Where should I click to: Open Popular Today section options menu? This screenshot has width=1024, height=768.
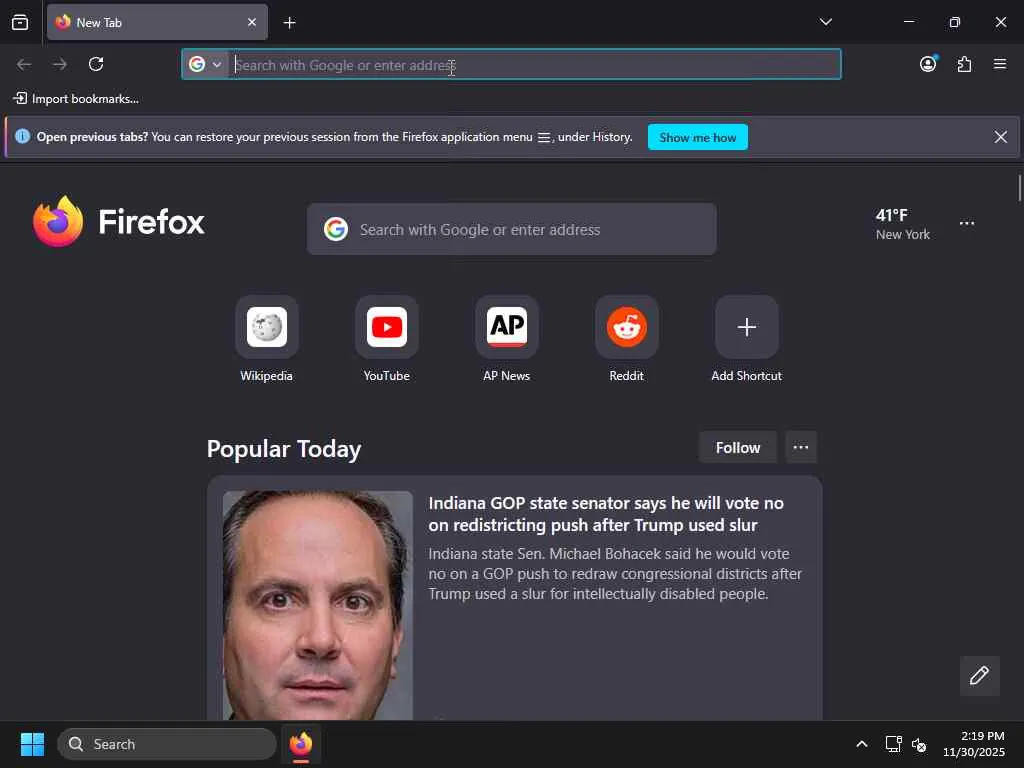(x=801, y=447)
